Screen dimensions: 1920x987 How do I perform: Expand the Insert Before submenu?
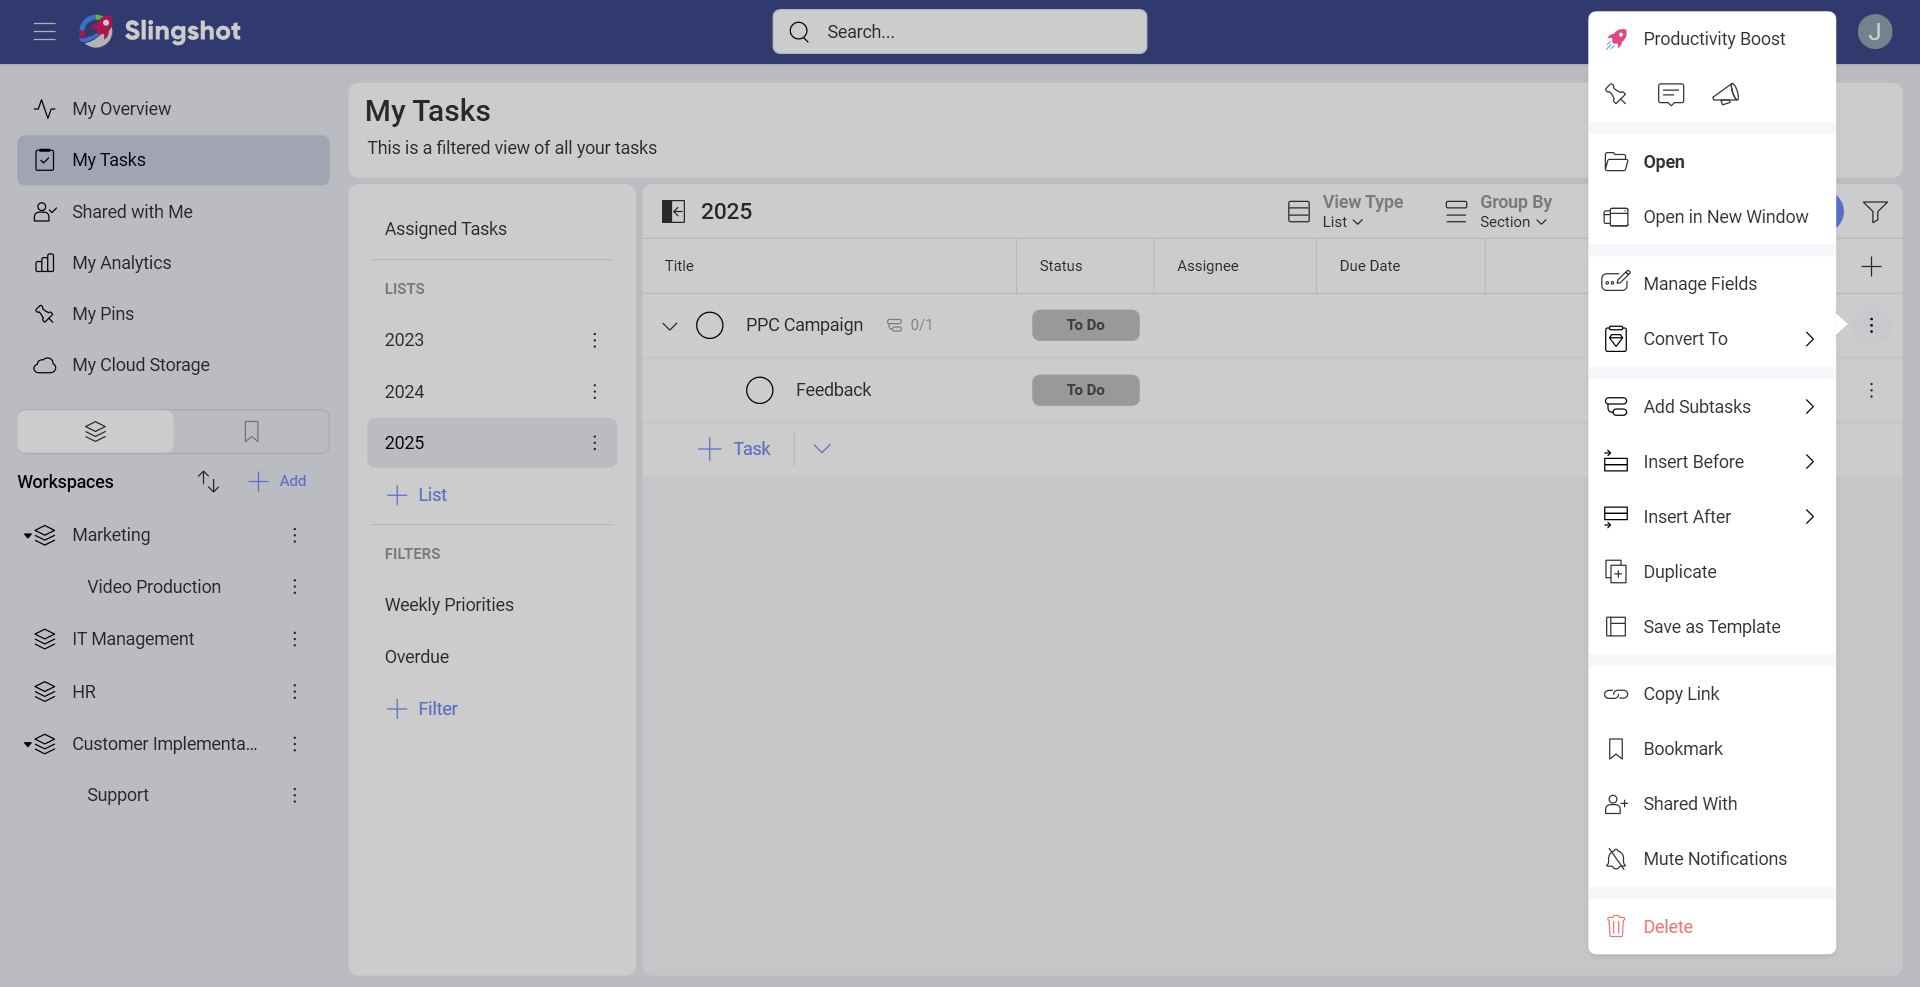pos(1712,462)
